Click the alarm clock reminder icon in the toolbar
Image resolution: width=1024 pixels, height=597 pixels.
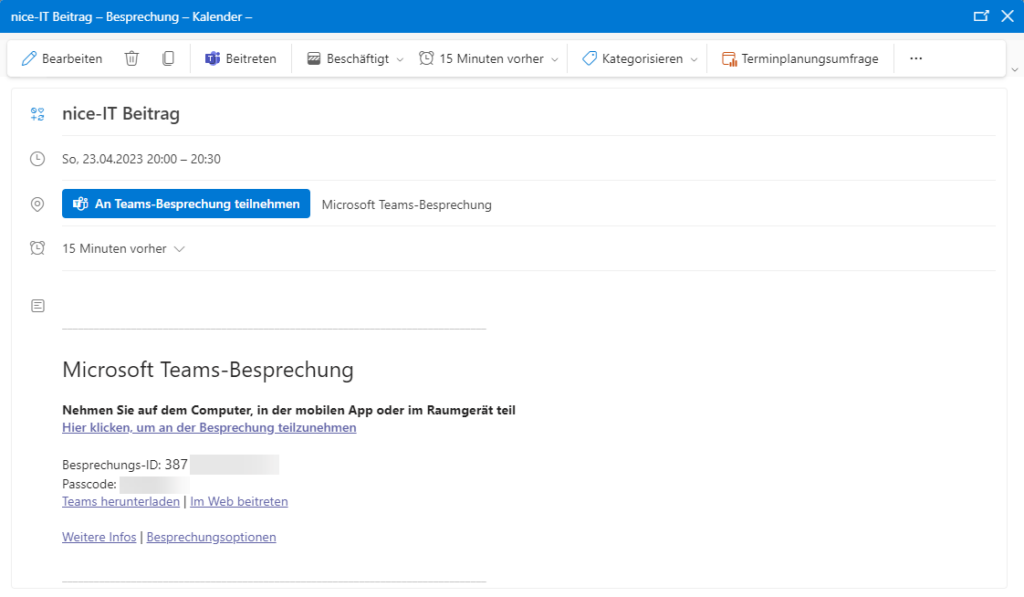tap(426, 59)
